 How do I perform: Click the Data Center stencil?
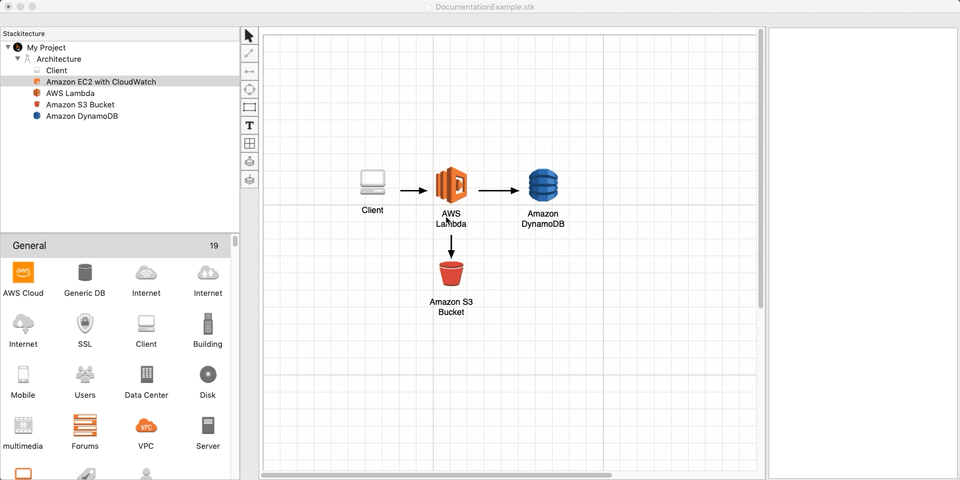point(146,375)
